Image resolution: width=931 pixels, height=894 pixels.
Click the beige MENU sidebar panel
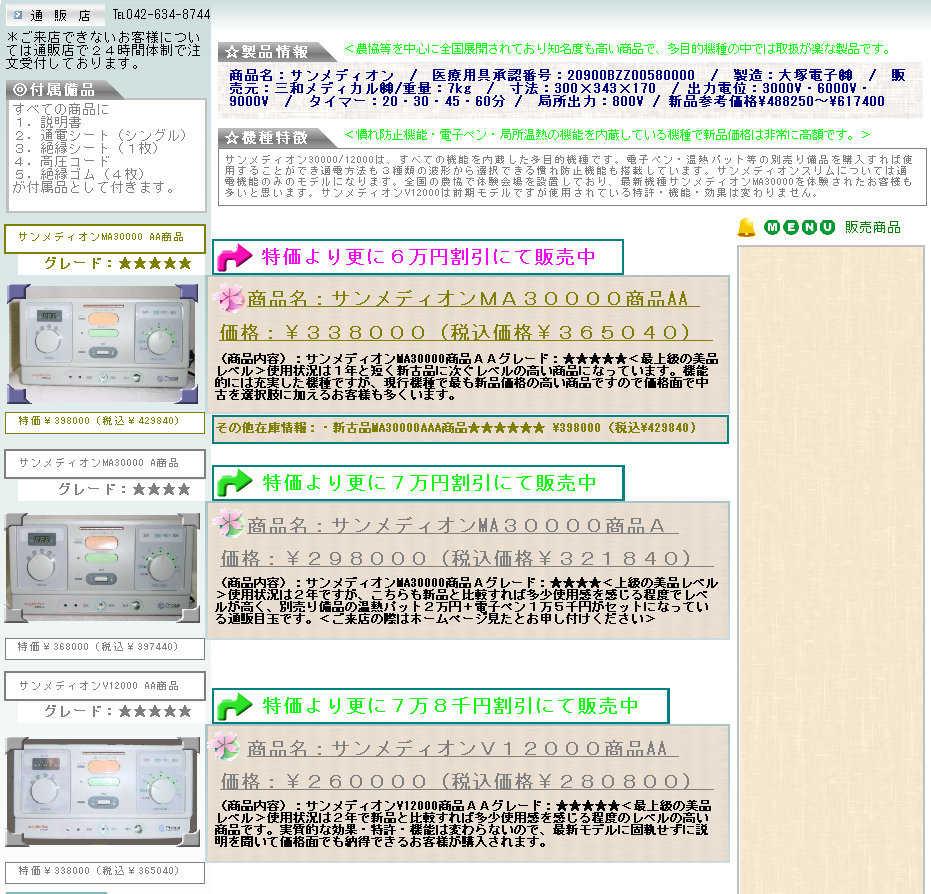point(831,569)
